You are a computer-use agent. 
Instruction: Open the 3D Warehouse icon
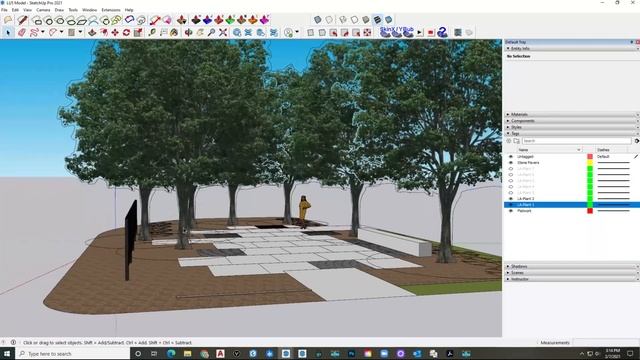pyautogui.click(x=237, y=32)
